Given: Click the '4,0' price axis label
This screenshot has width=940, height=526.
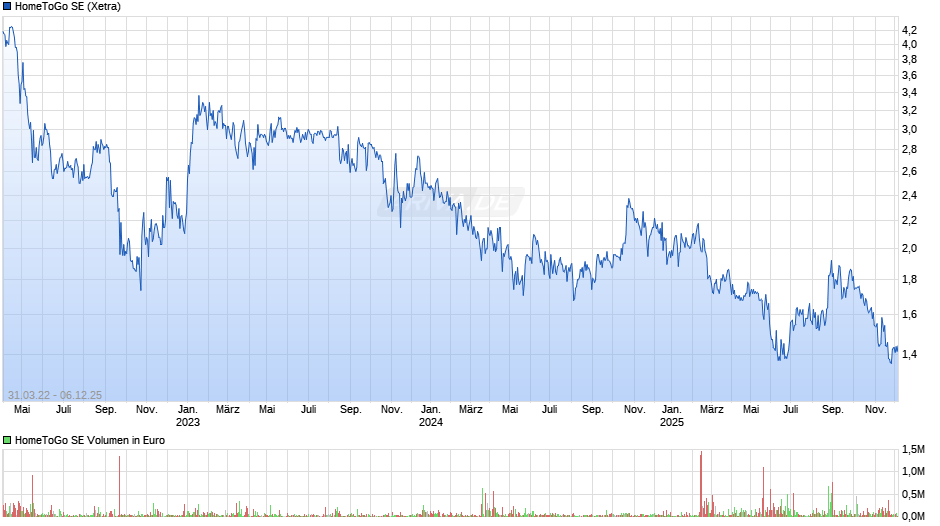Looking at the screenshot, I should 909,44.
